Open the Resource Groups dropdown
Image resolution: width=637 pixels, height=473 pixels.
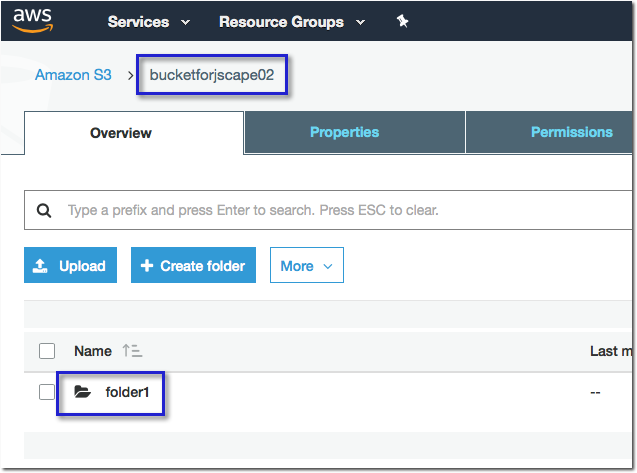pos(292,22)
